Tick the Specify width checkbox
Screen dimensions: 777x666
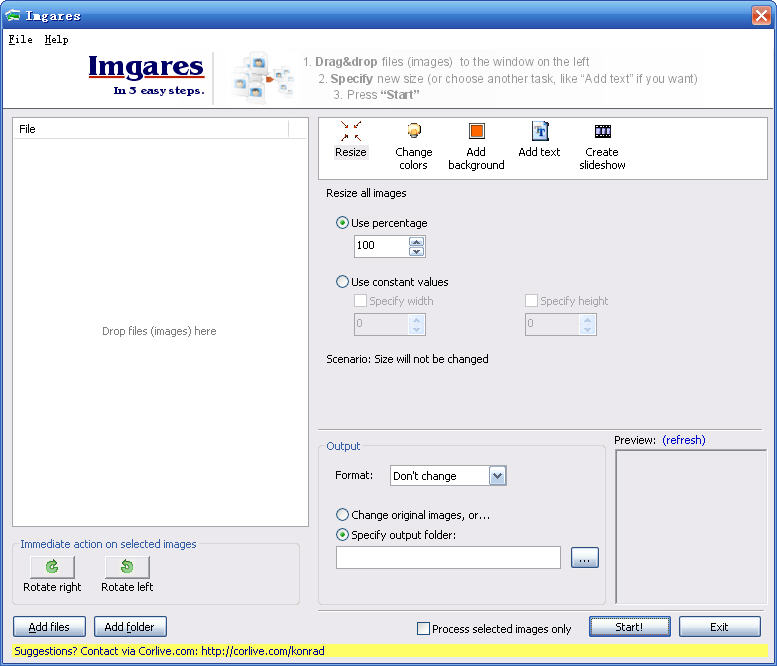pyautogui.click(x=360, y=301)
